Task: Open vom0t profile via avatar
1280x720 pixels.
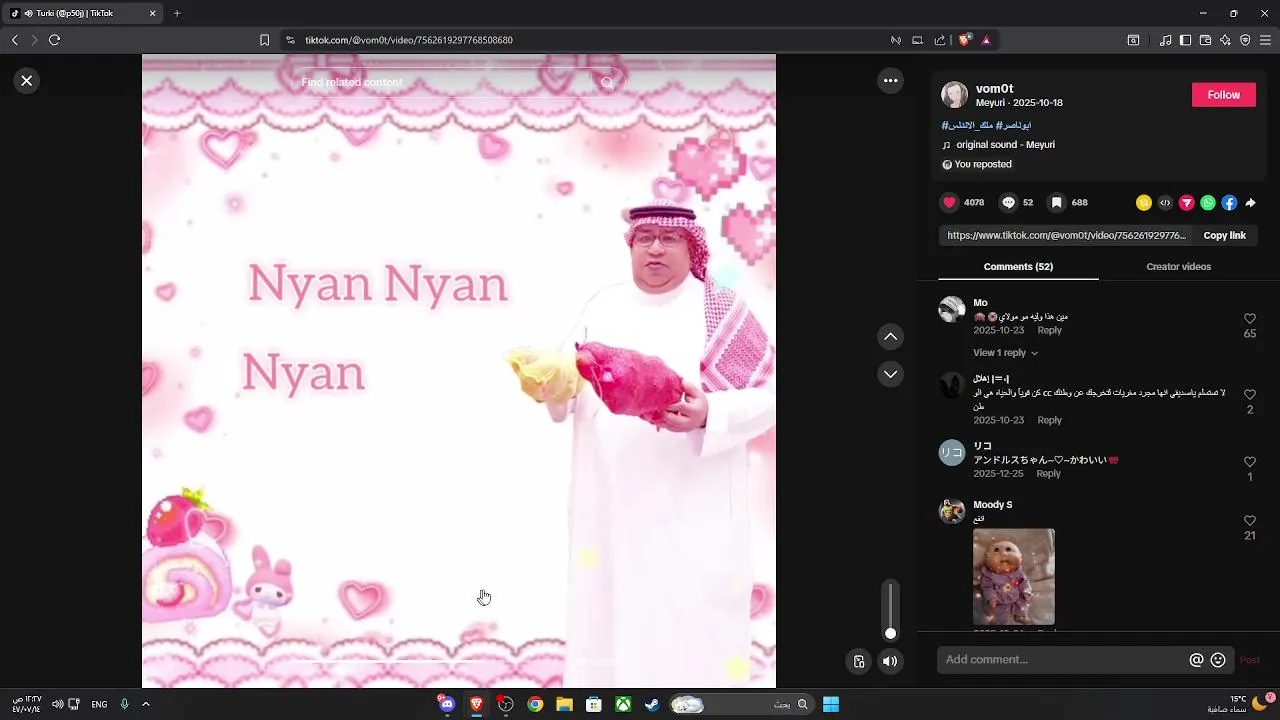Action: [955, 95]
